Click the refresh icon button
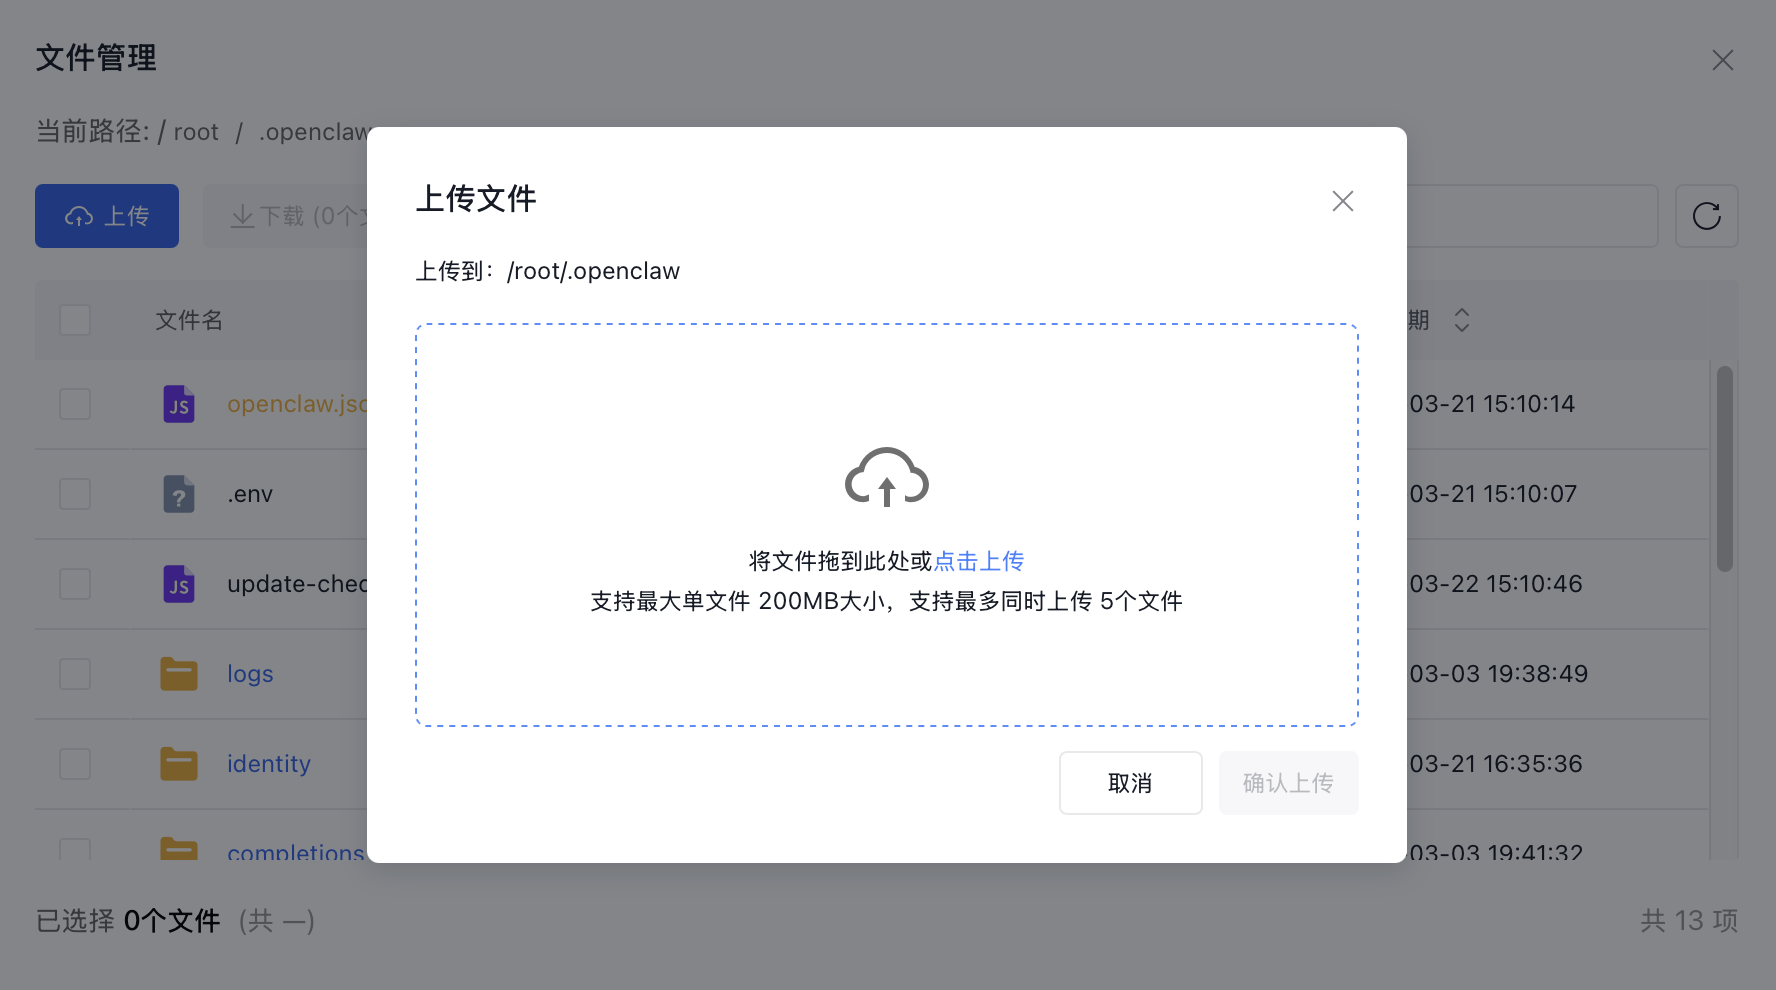 point(1706,216)
